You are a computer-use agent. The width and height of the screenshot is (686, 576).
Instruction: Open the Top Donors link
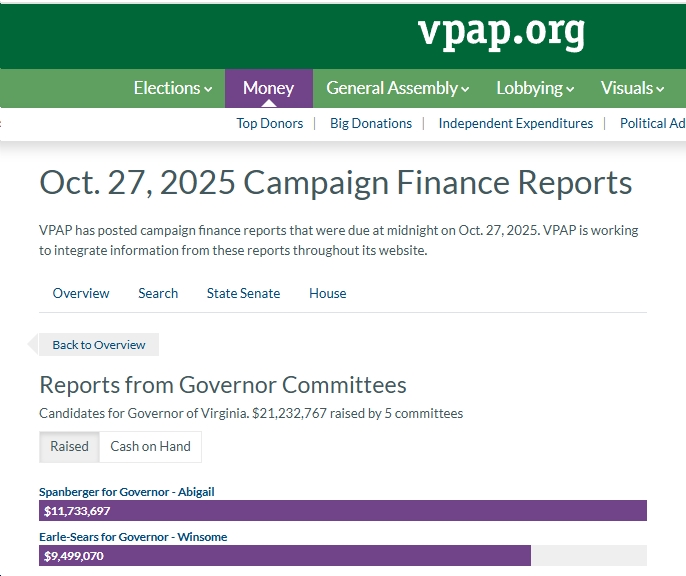[275, 123]
